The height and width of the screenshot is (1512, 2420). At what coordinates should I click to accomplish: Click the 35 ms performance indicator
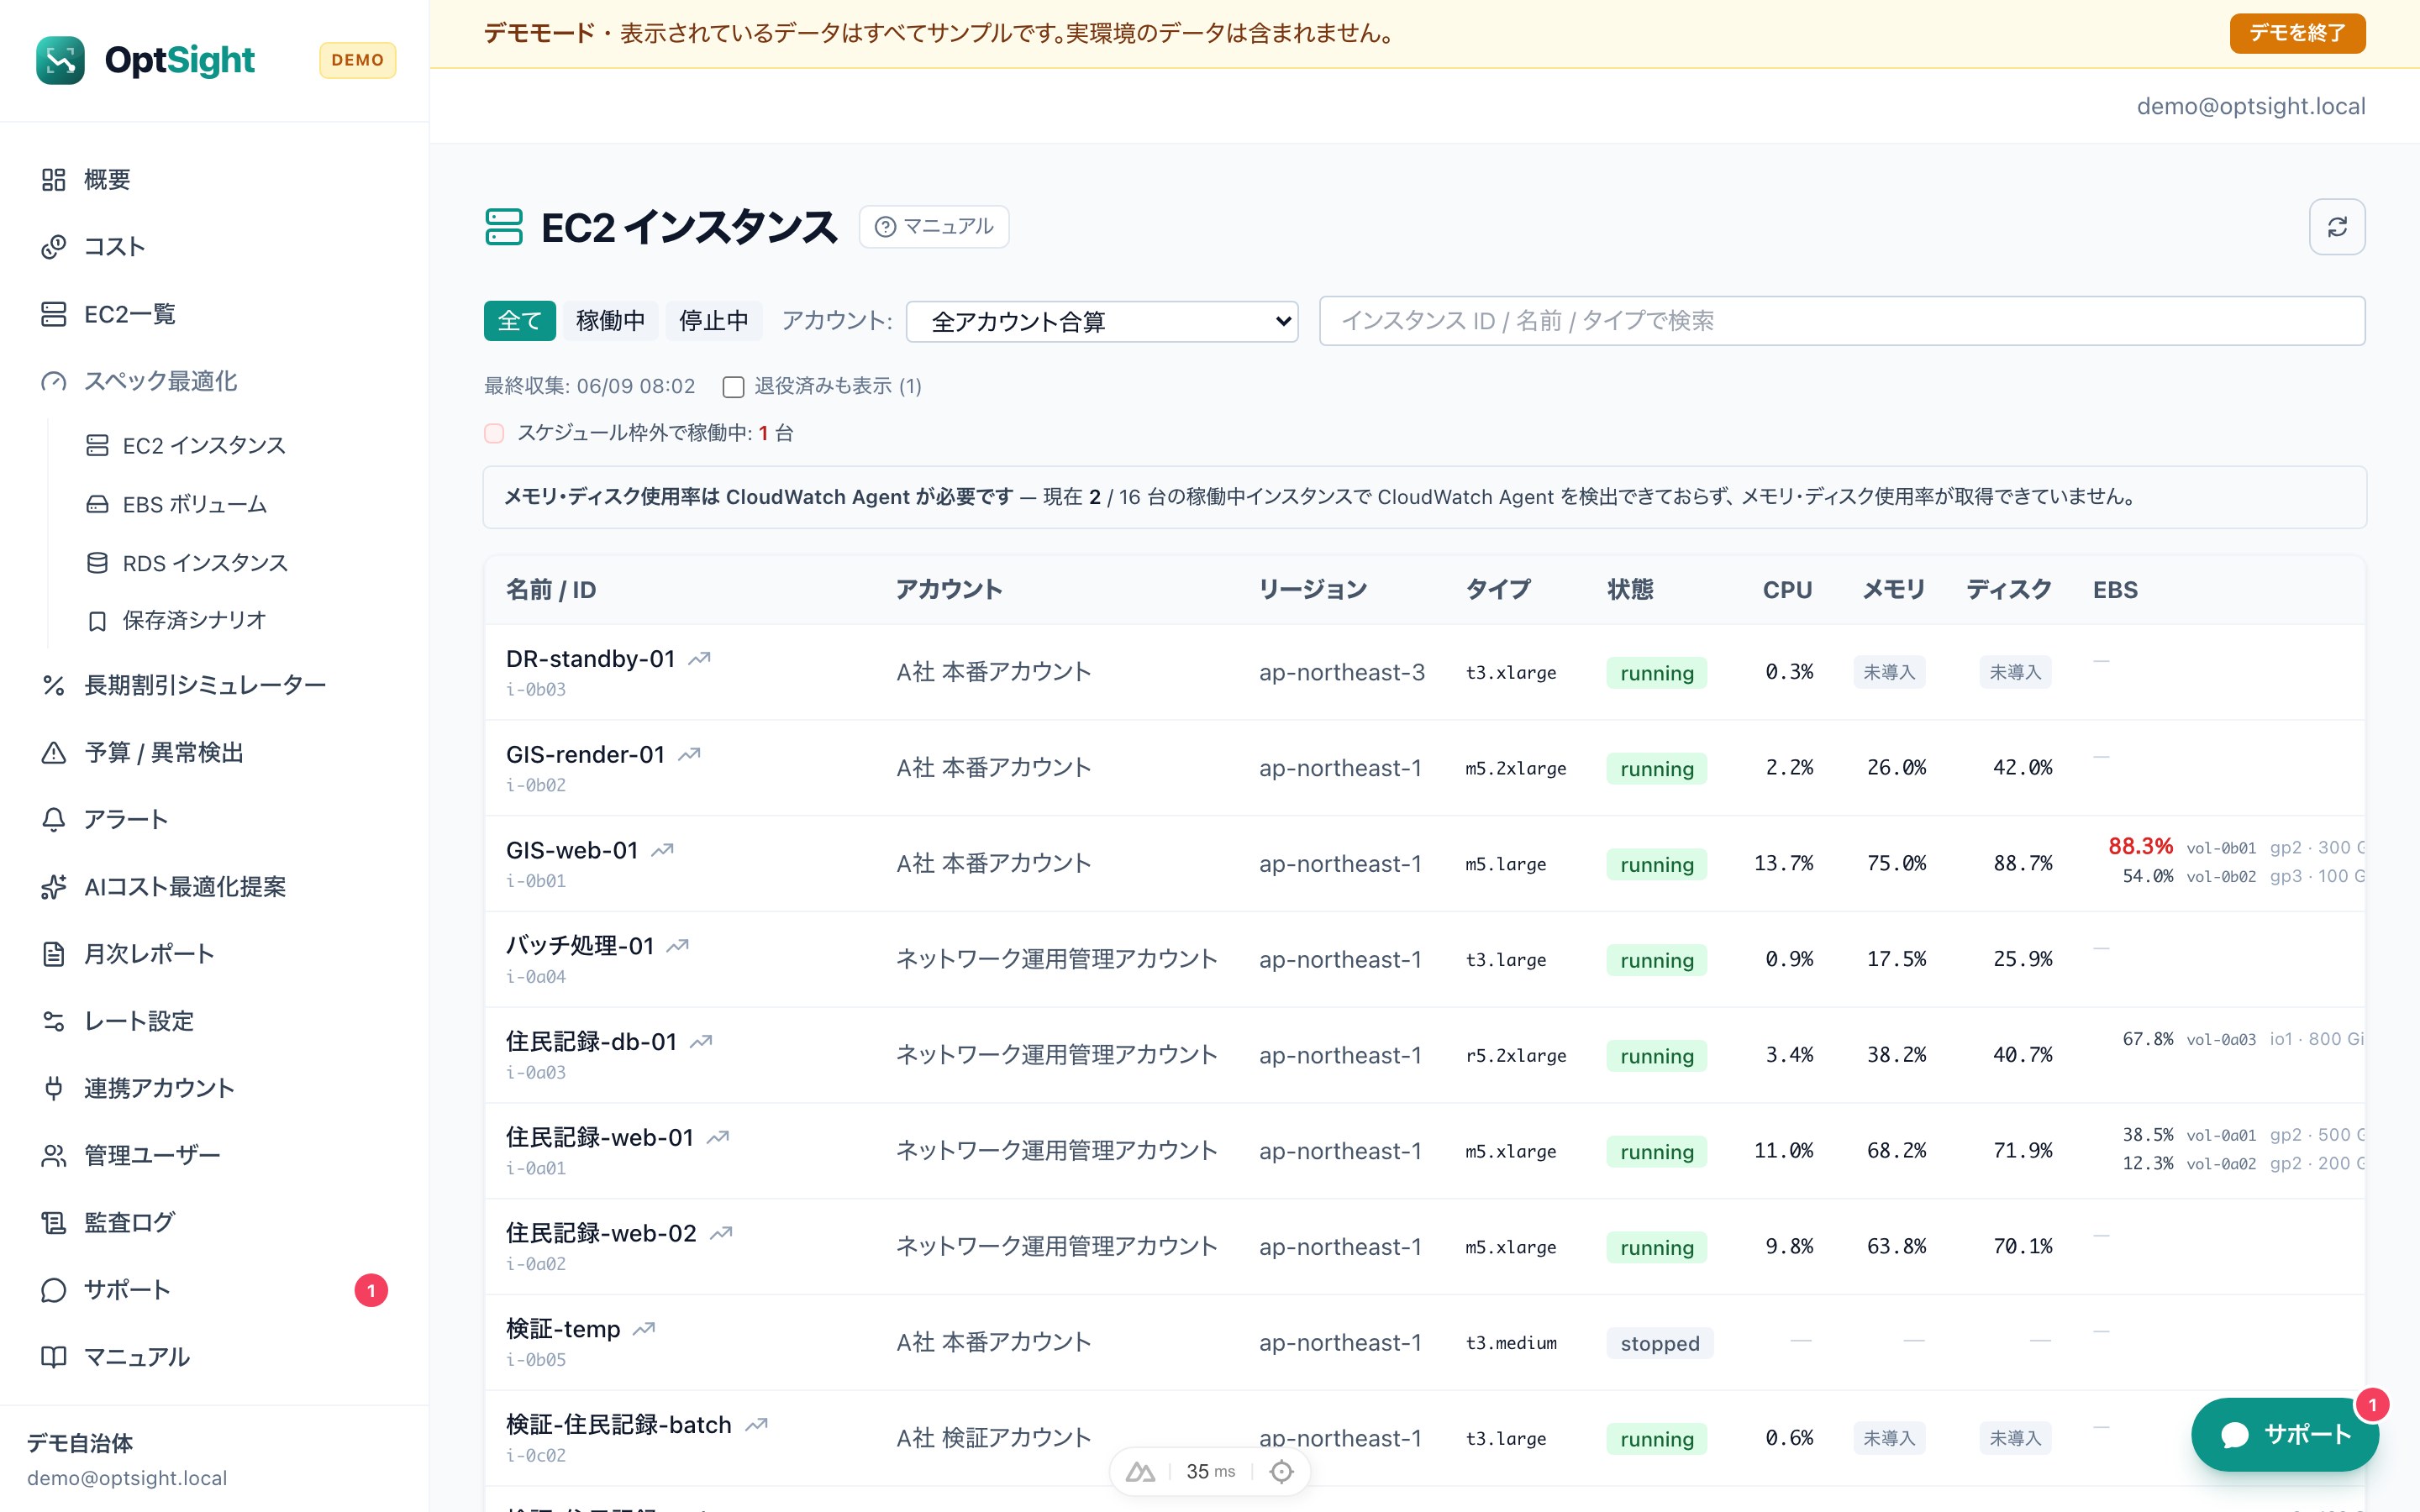coord(1210,1472)
